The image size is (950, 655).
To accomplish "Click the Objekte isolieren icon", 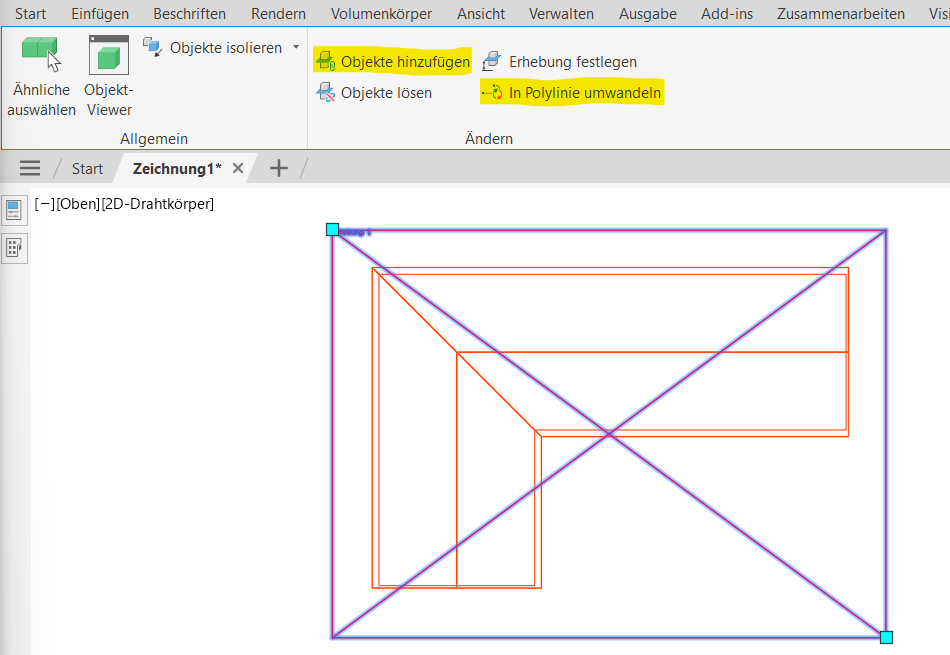I will (152, 47).
